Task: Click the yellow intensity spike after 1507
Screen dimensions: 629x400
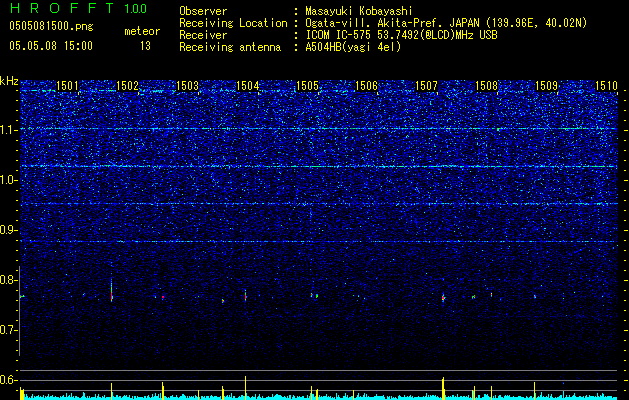Action: point(443,388)
